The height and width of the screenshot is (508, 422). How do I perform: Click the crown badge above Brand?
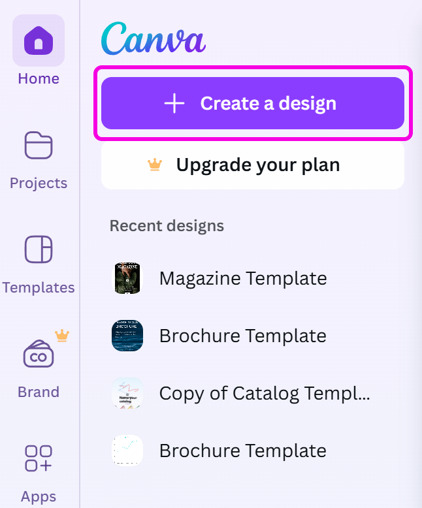pos(62,336)
